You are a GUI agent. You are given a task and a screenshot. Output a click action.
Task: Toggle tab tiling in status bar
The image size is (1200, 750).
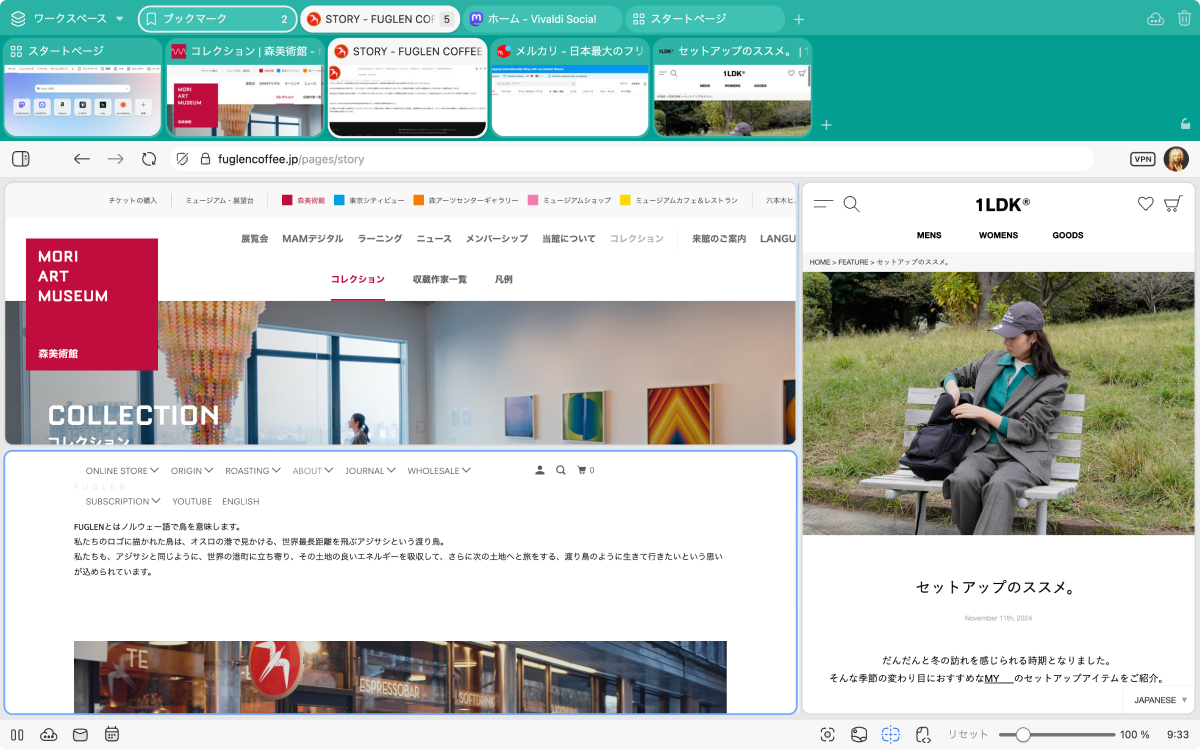coord(890,735)
